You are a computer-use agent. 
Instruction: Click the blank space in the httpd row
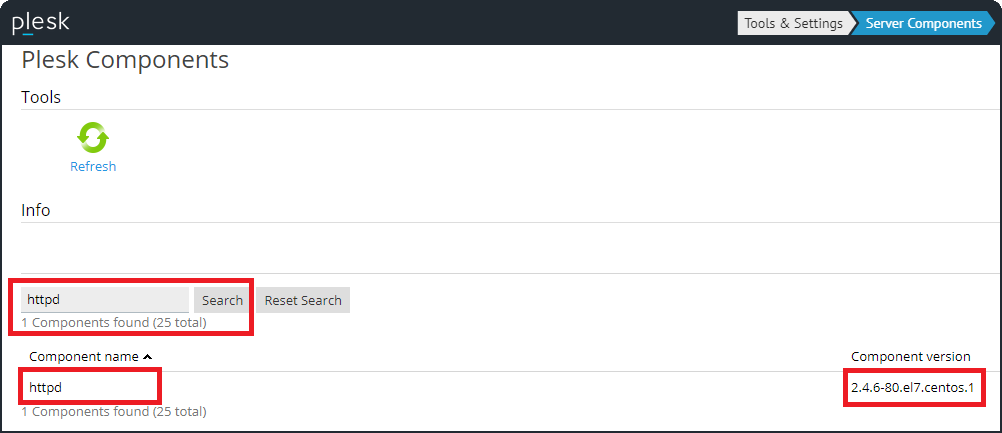500,387
